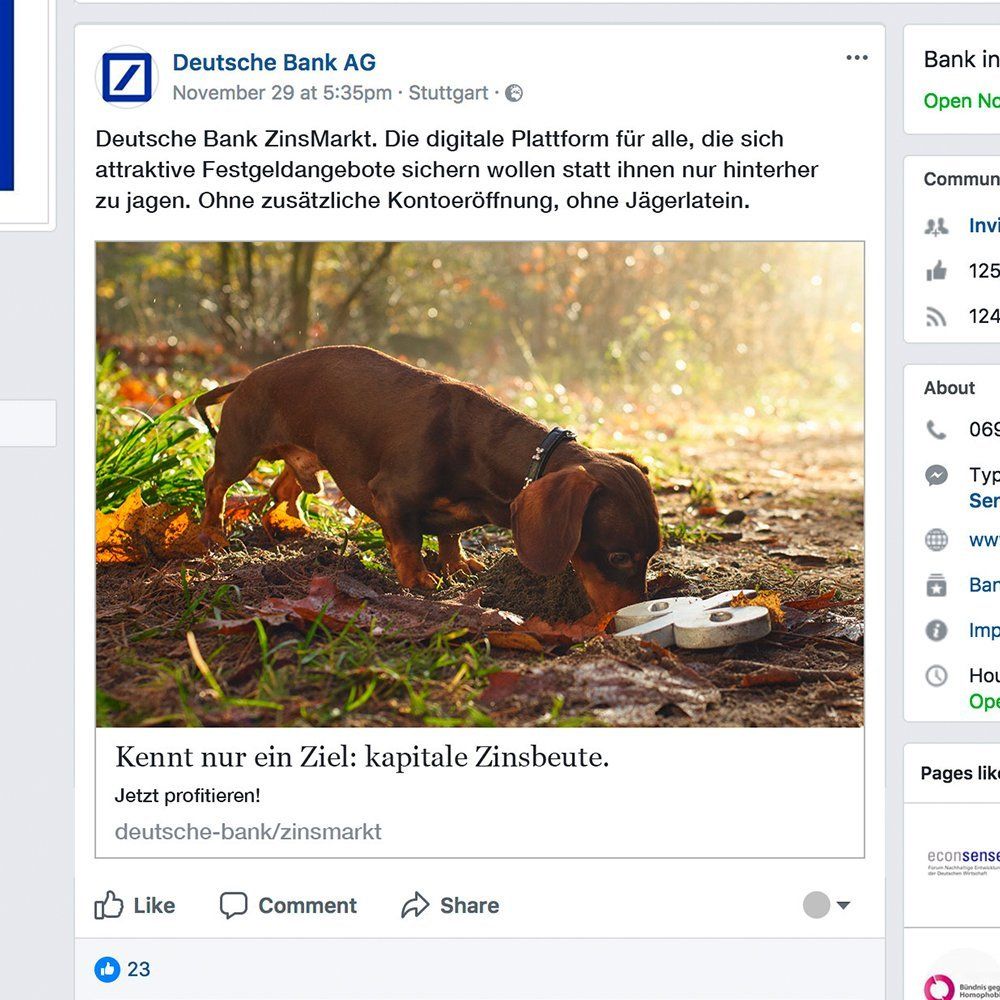
Task: Click the 'Kennt nur ein Ziel' headline
Action: (x=362, y=757)
